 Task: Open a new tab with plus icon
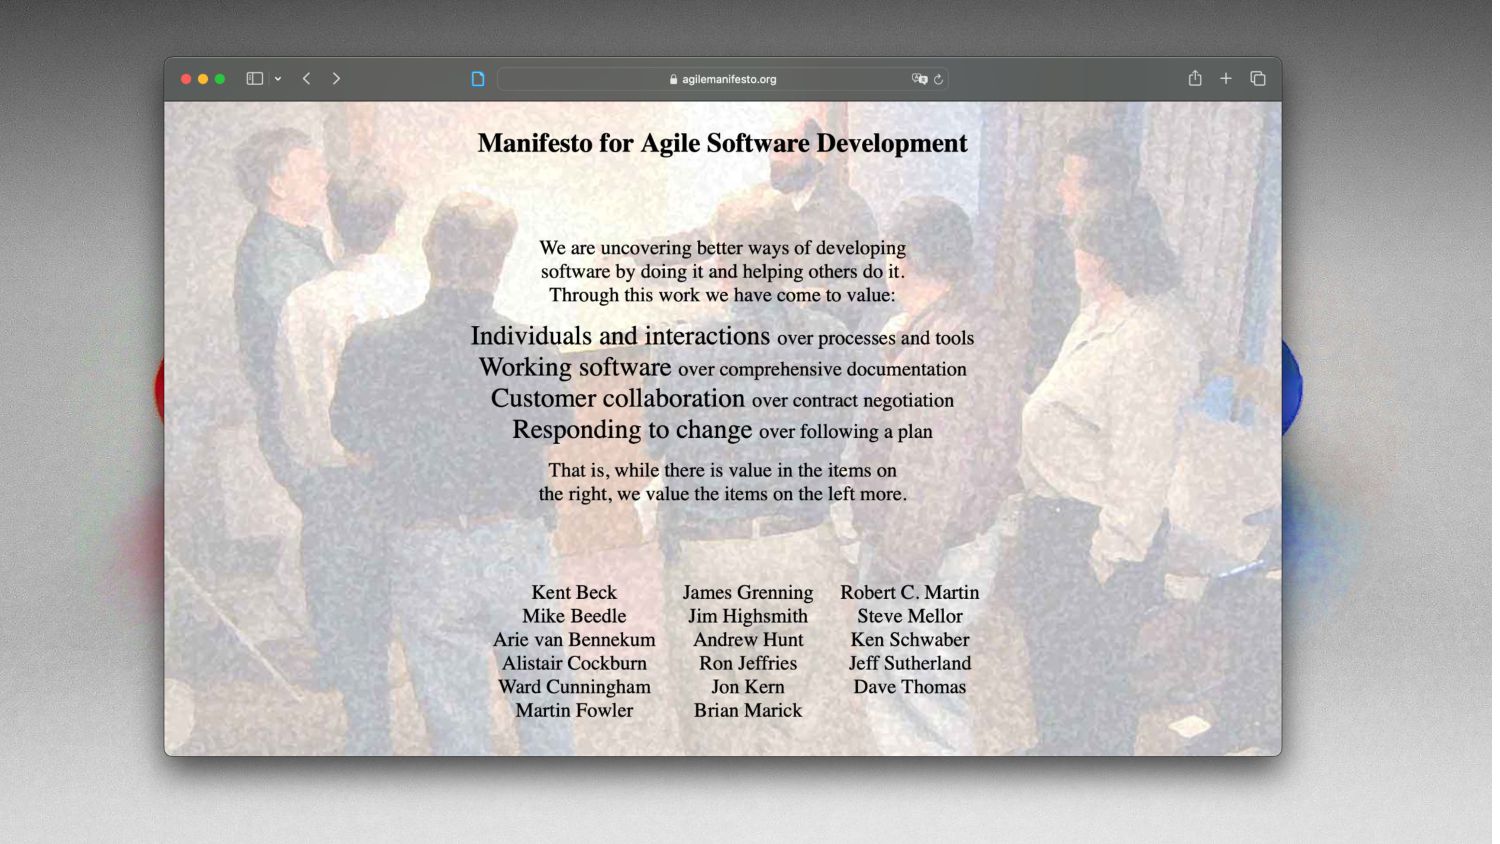click(1226, 79)
